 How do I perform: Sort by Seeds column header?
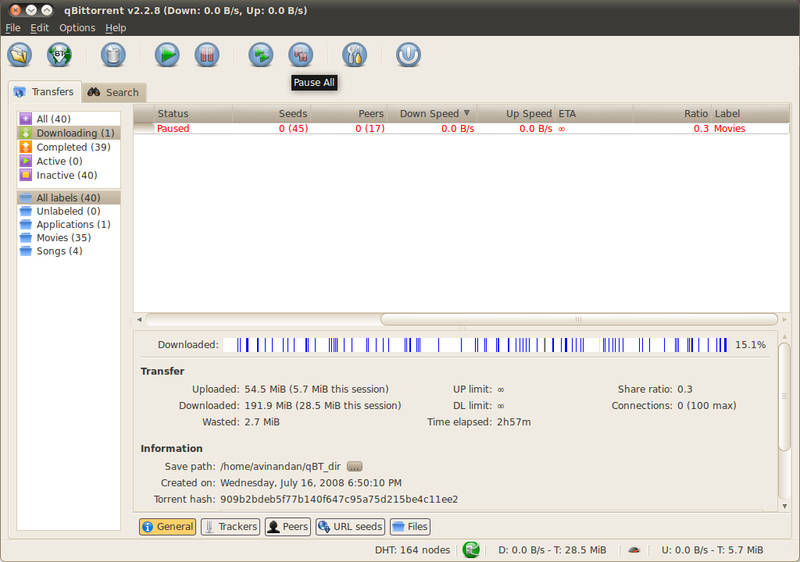(x=271, y=113)
